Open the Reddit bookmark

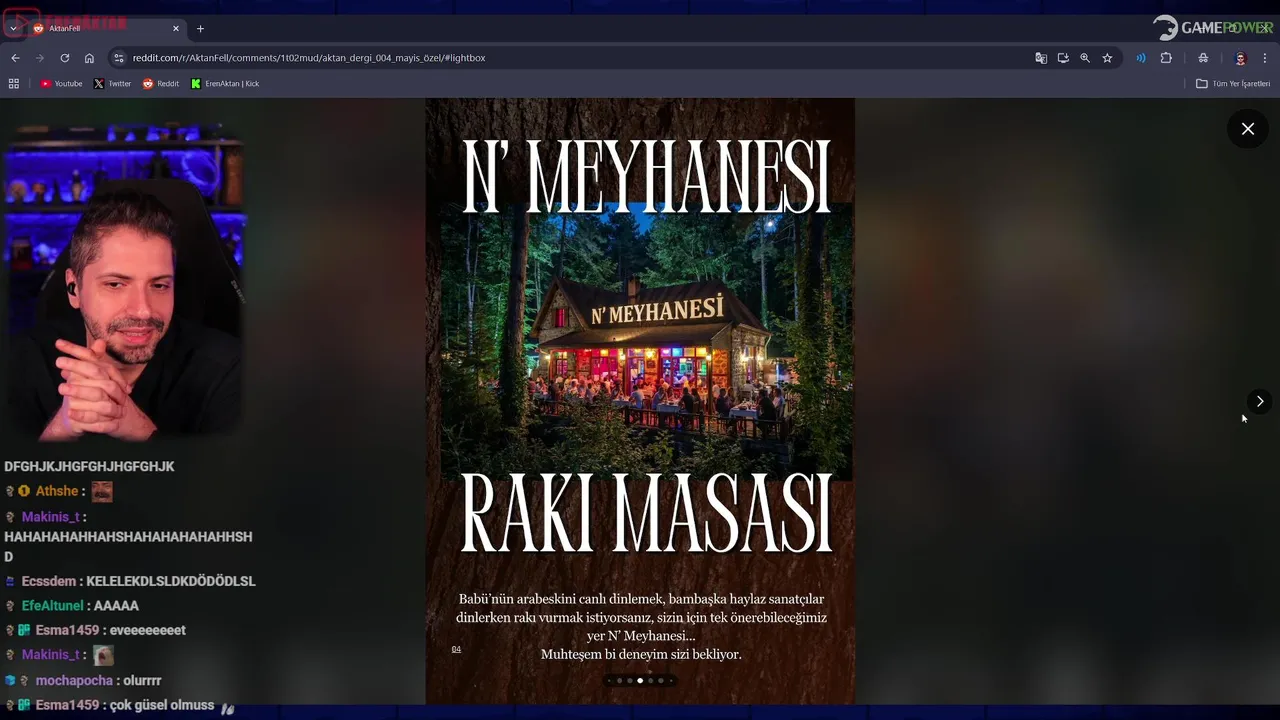pyautogui.click(x=161, y=84)
